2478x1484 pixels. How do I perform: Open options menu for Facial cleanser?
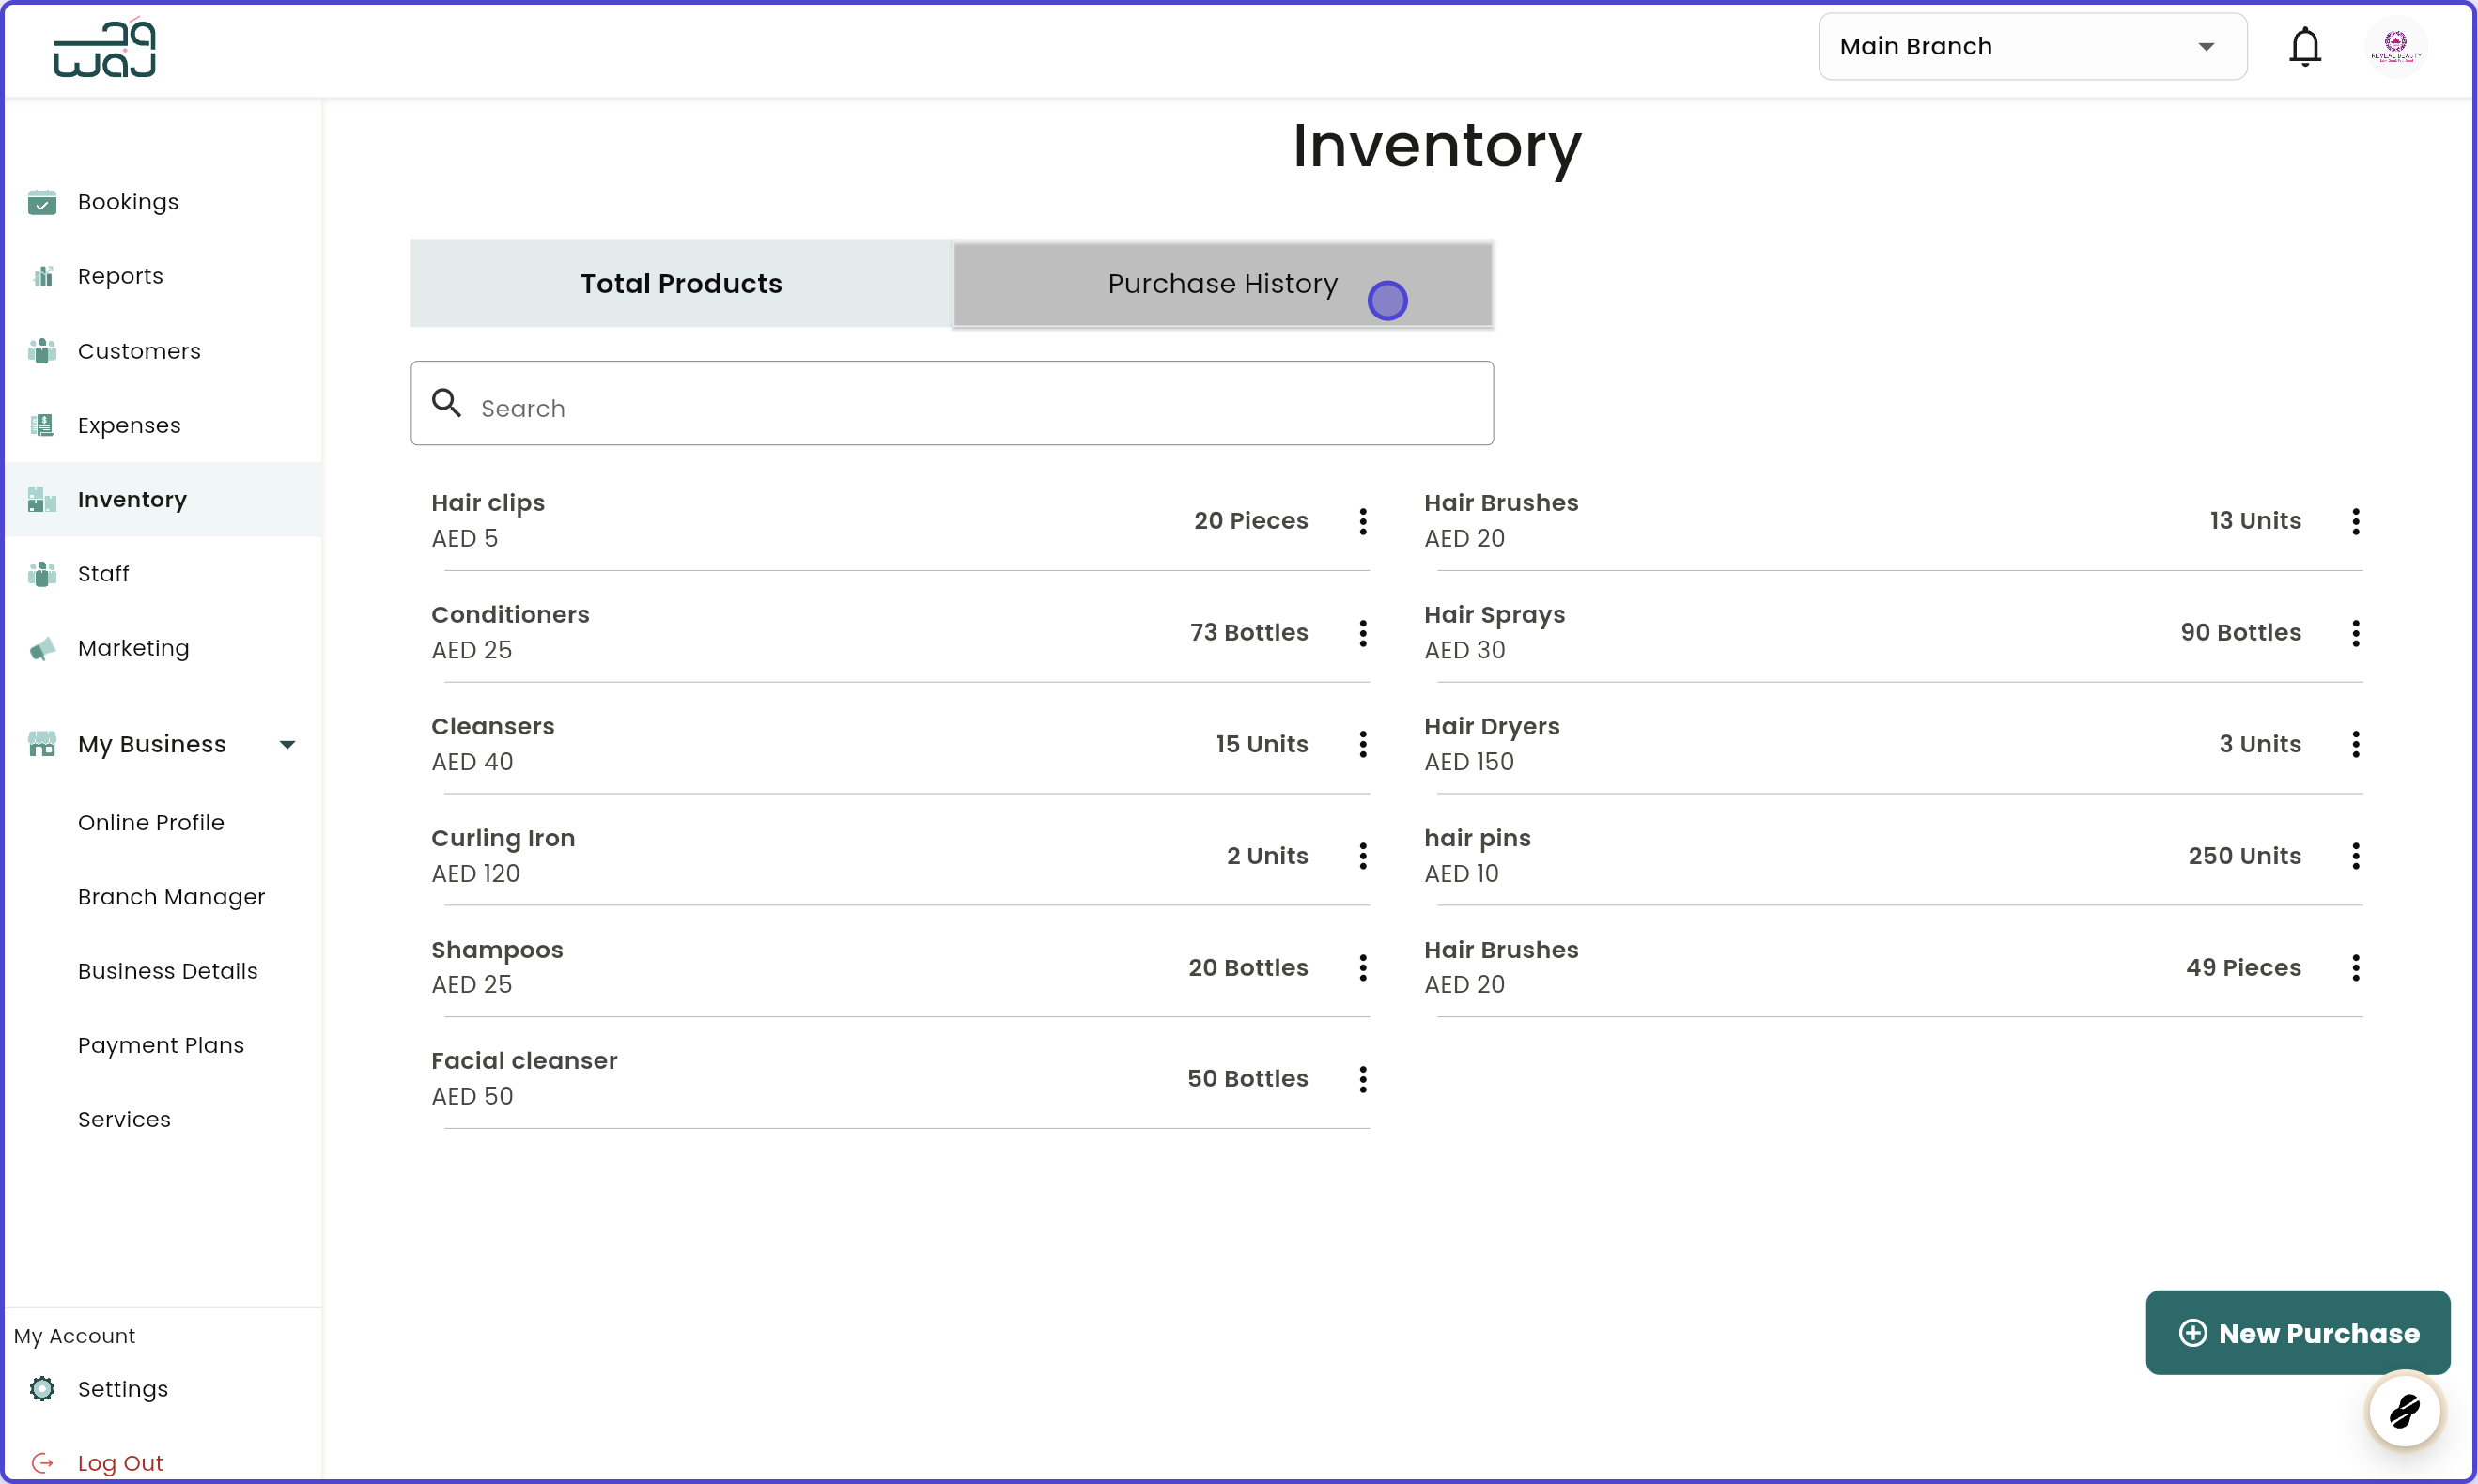(x=1362, y=1079)
